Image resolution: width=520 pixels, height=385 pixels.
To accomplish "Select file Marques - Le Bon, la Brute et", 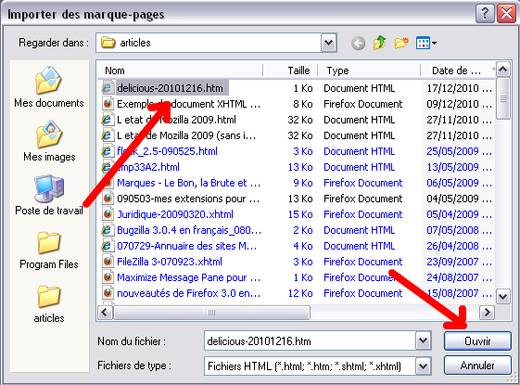I will coord(189,183).
